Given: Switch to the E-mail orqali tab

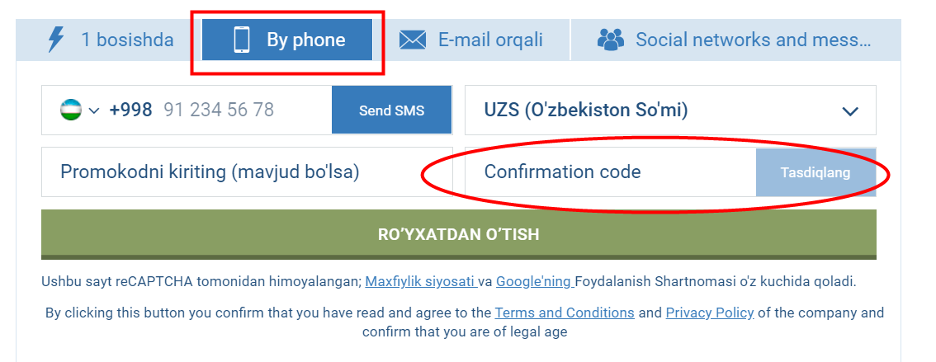Looking at the screenshot, I should tap(472, 40).
